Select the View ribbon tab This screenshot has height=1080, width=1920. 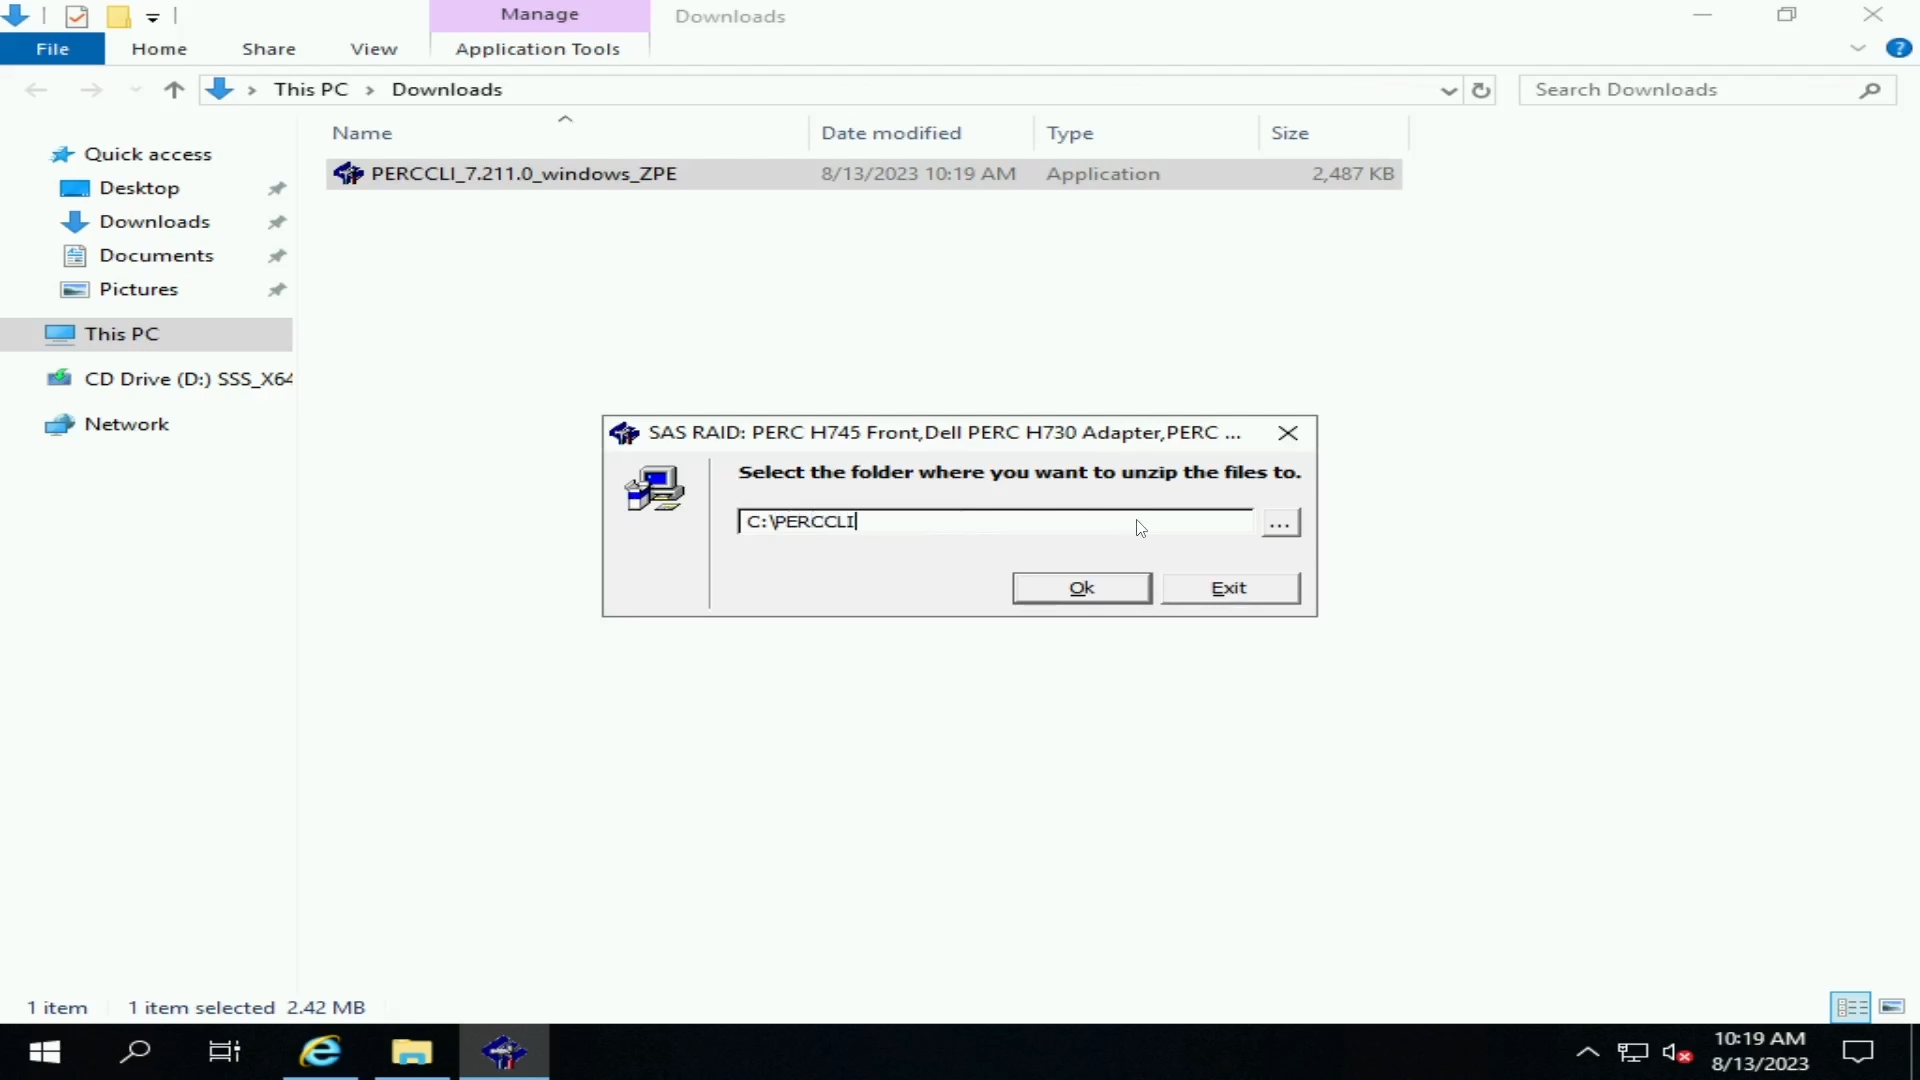point(373,49)
